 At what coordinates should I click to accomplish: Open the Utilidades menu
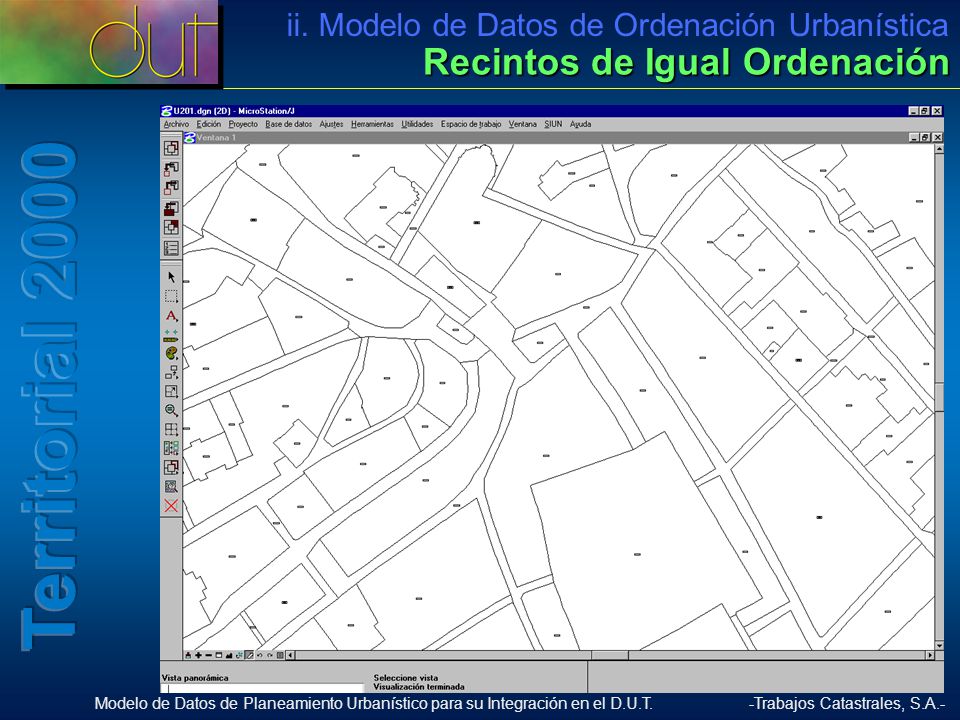click(x=417, y=124)
